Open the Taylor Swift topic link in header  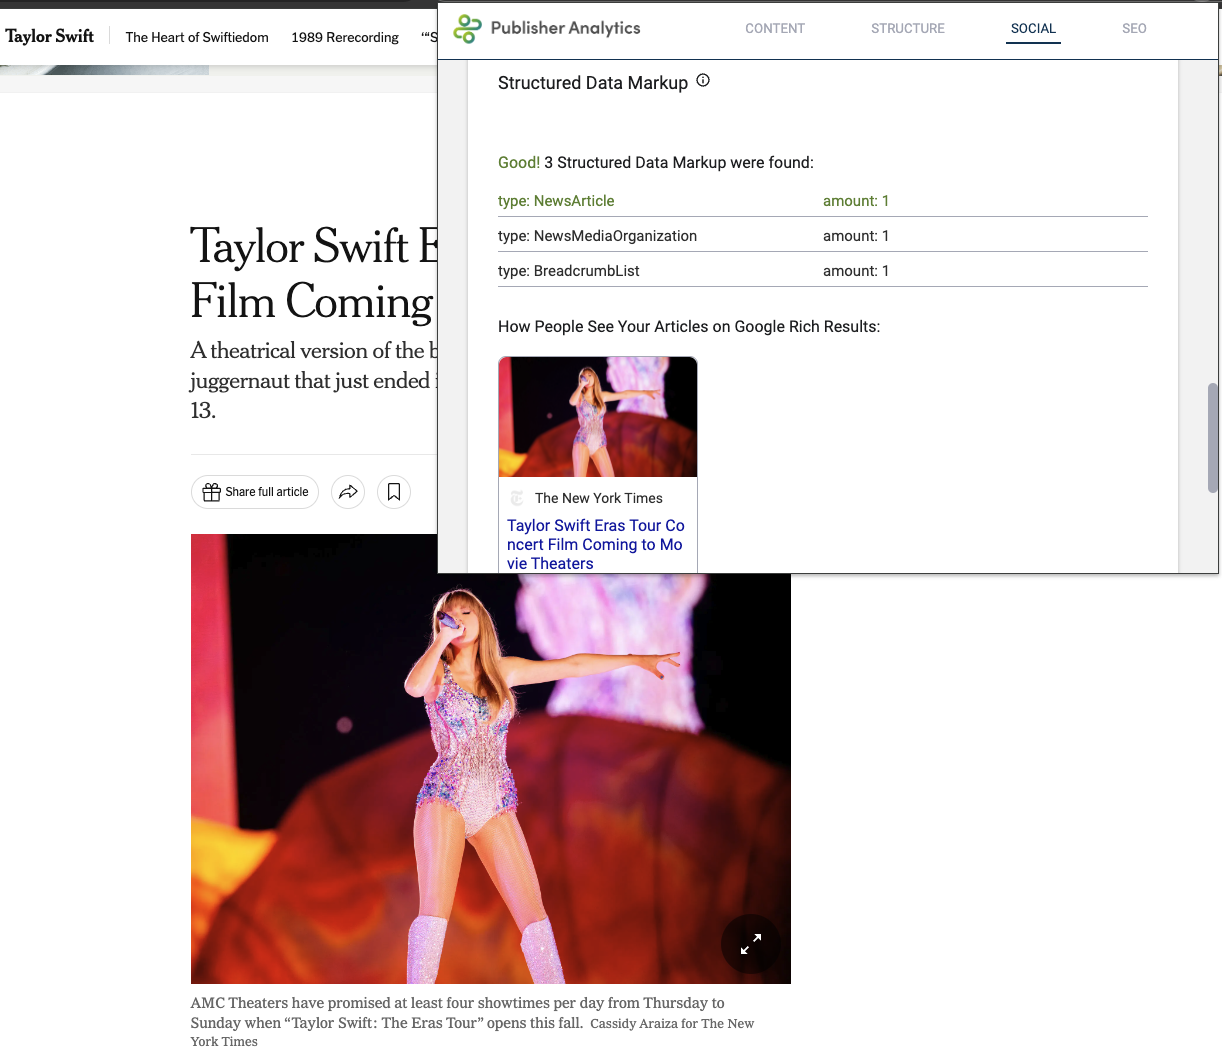click(x=50, y=36)
